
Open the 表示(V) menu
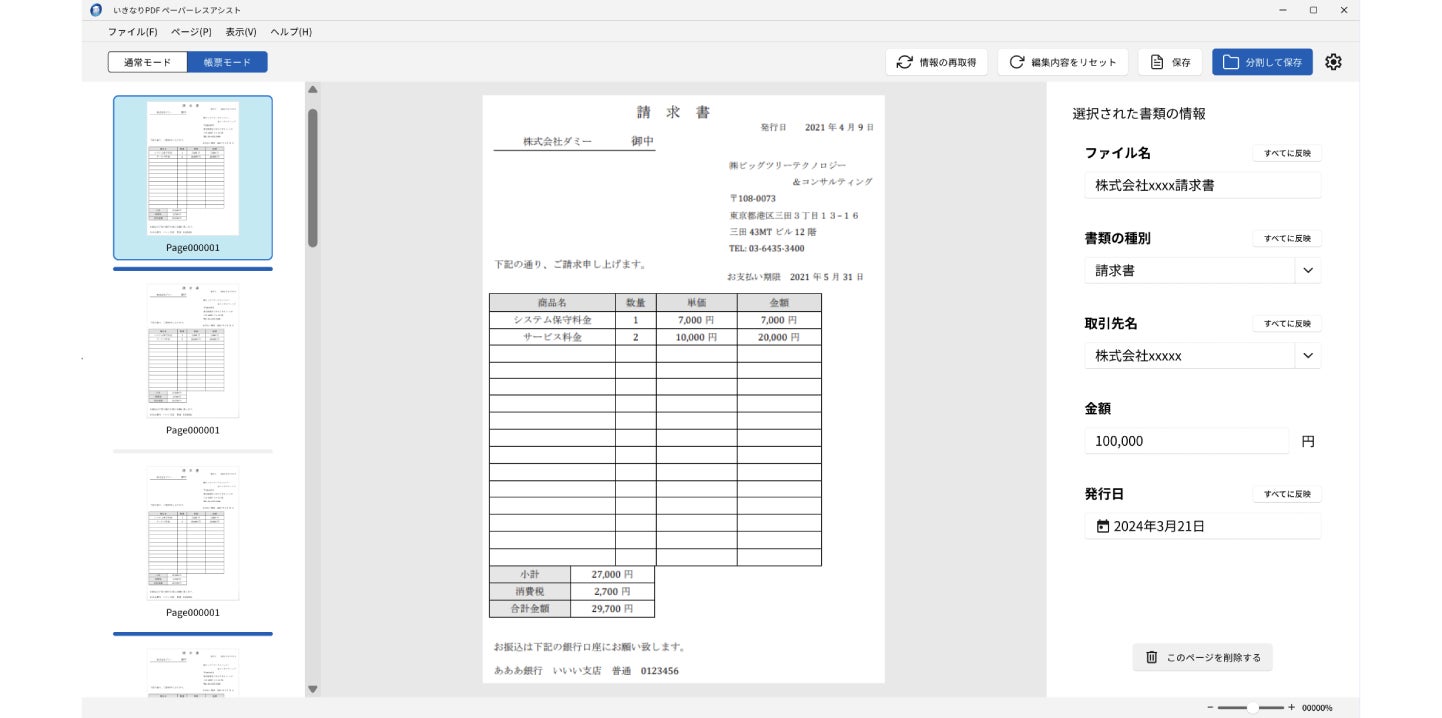point(241,32)
